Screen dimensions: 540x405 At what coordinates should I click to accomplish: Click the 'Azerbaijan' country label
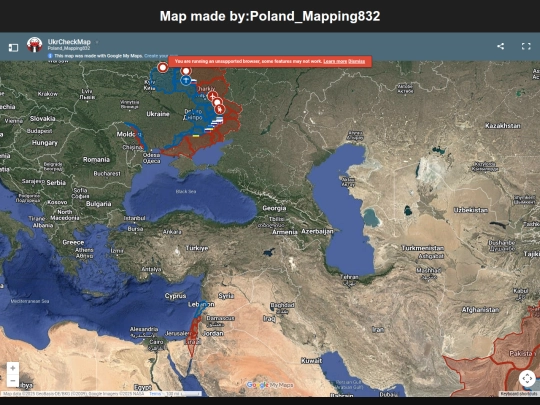(317, 231)
